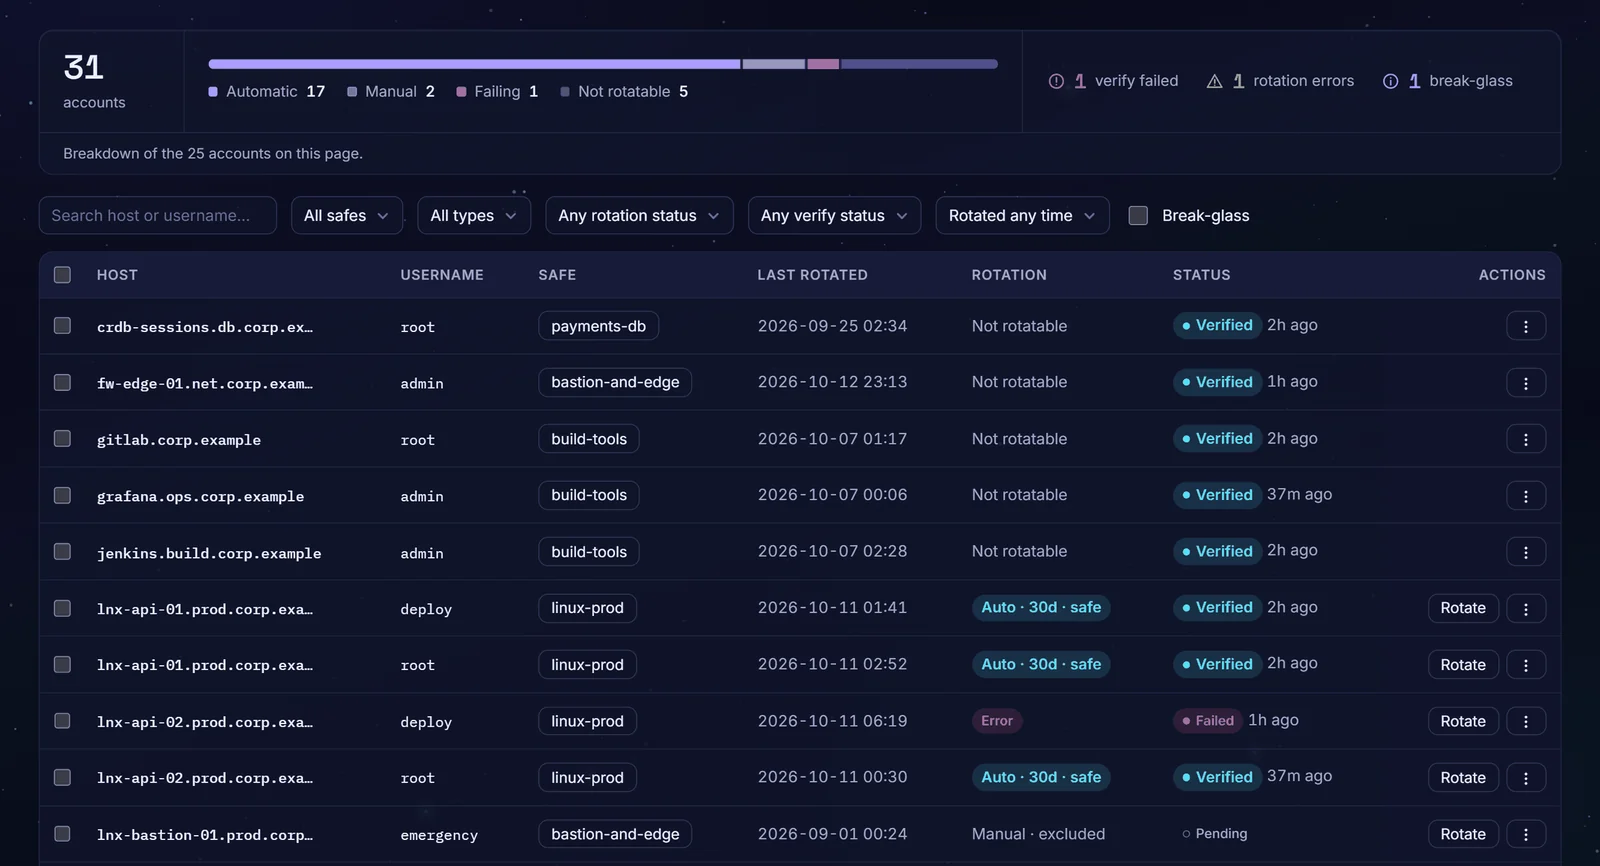Image resolution: width=1600 pixels, height=866 pixels.
Task: Enable the Break-glass filter checkbox
Action: point(1138,215)
